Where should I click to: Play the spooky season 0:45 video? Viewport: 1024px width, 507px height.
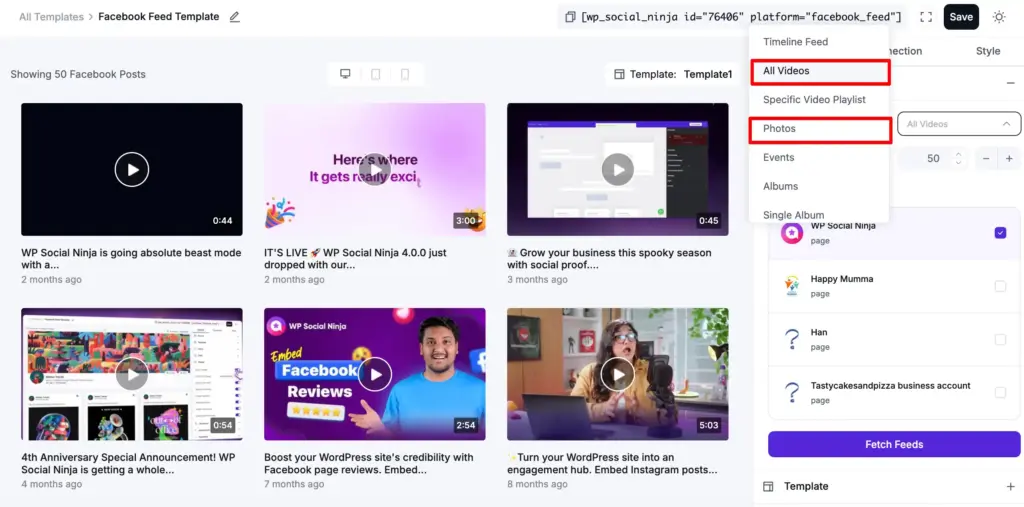tap(618, 169)
